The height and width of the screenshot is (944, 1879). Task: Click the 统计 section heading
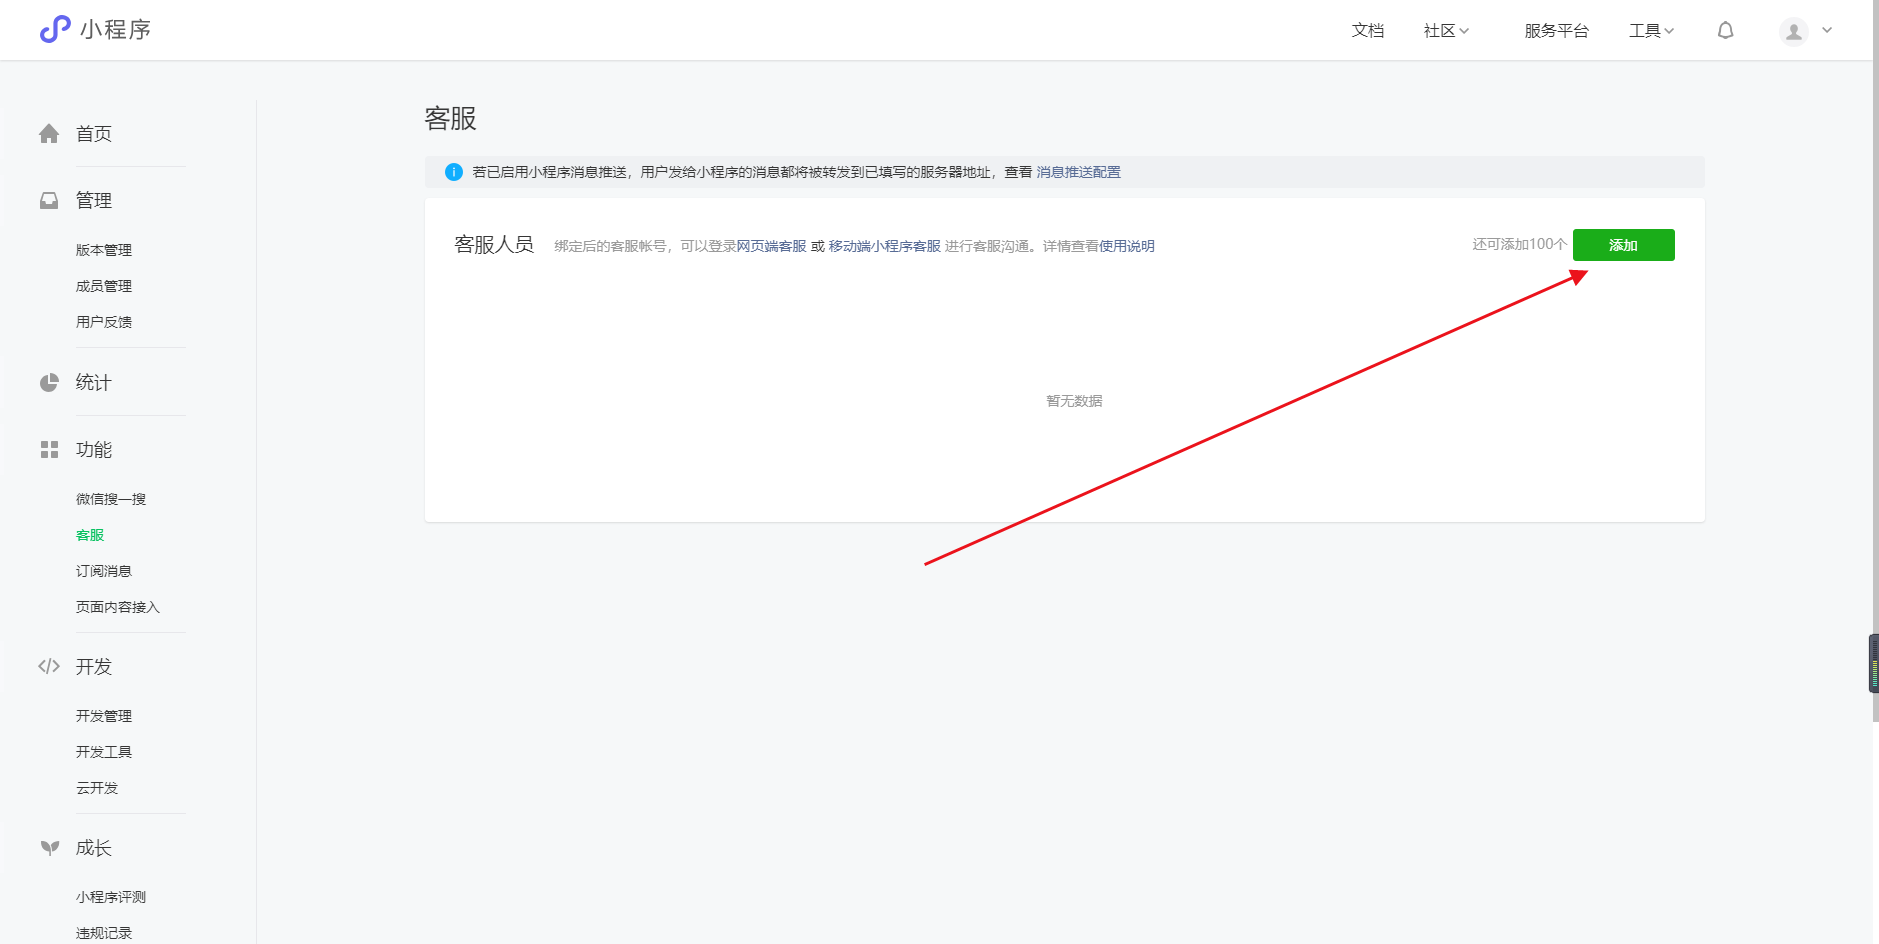coord(94,382)
